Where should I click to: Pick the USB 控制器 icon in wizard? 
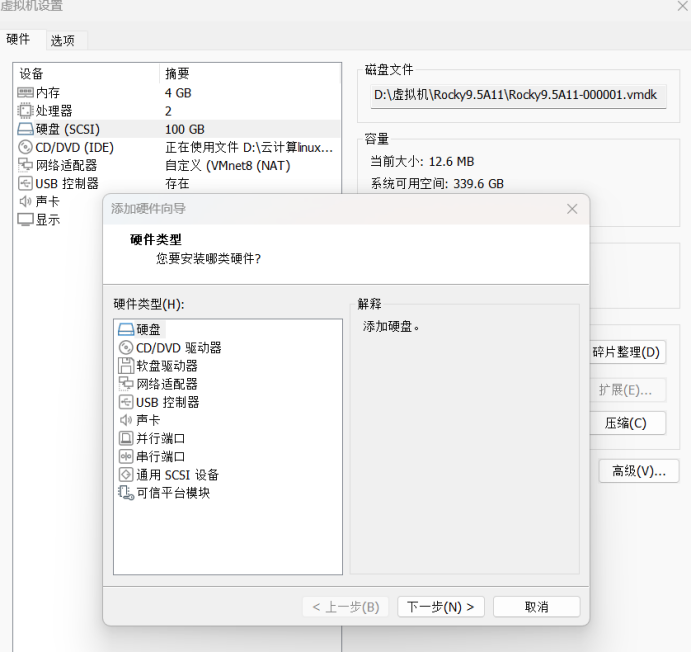click(x=126, y=402)
